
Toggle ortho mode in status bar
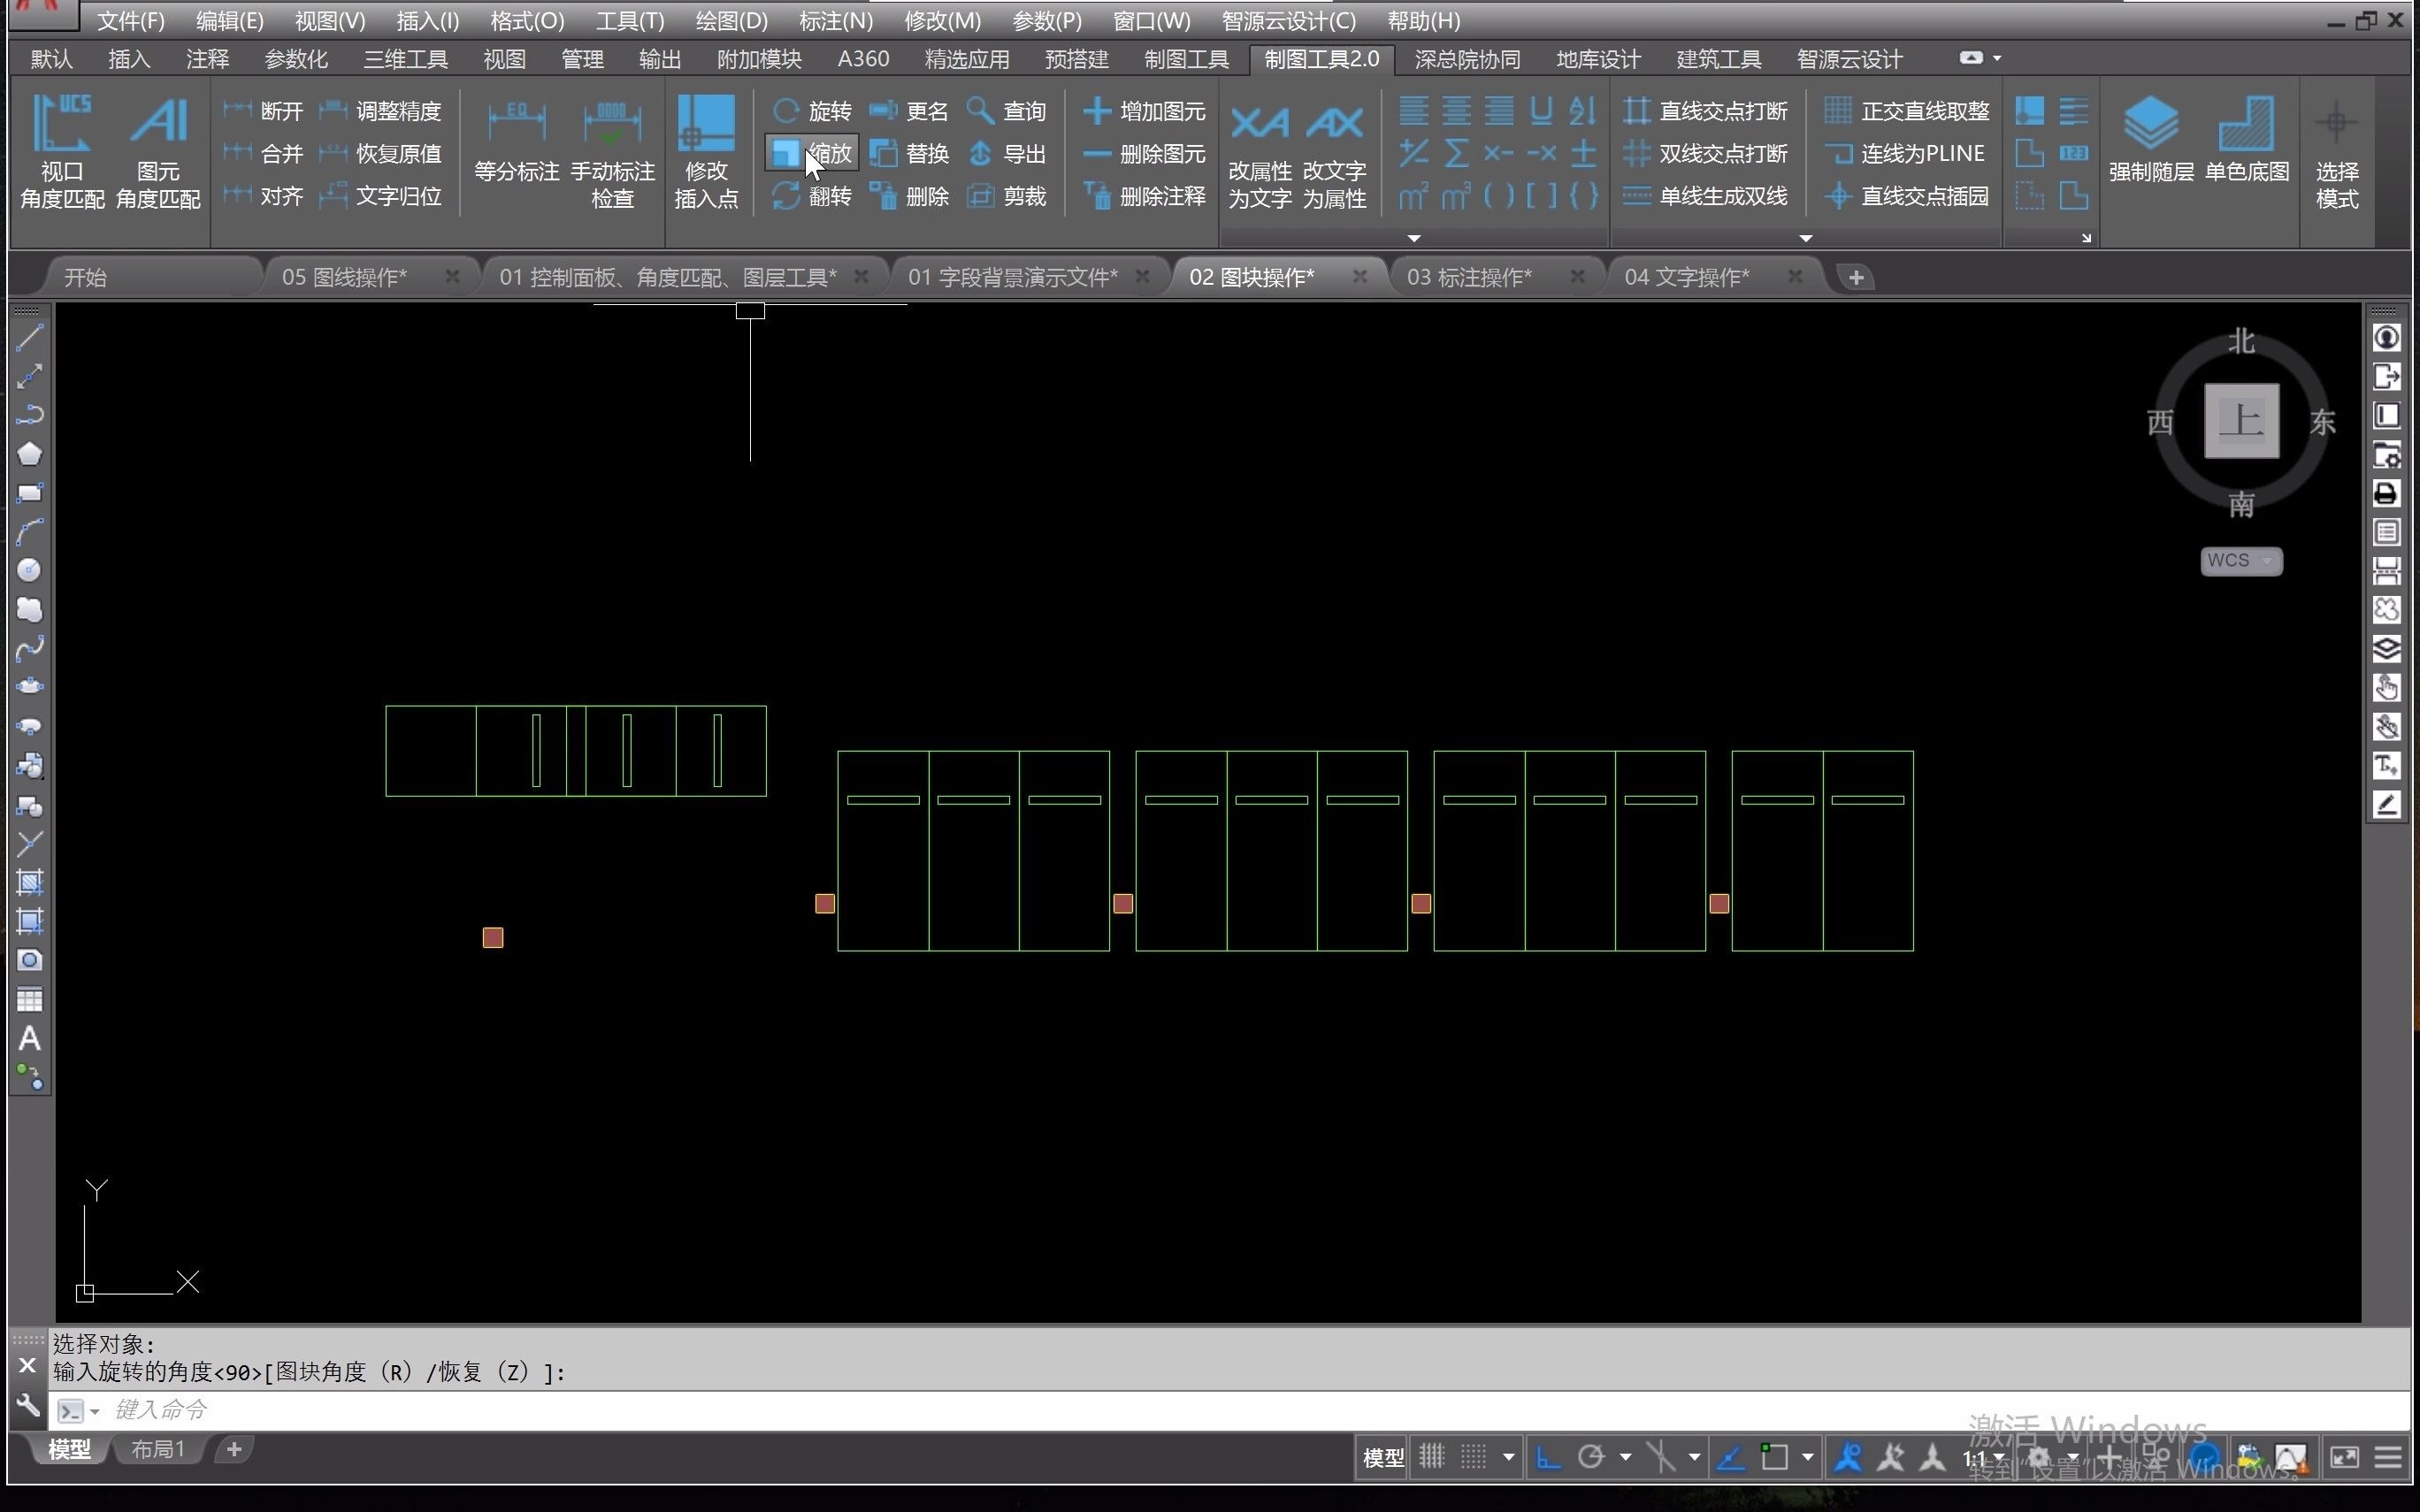pyautogui.click(x=1548, y=1457)
